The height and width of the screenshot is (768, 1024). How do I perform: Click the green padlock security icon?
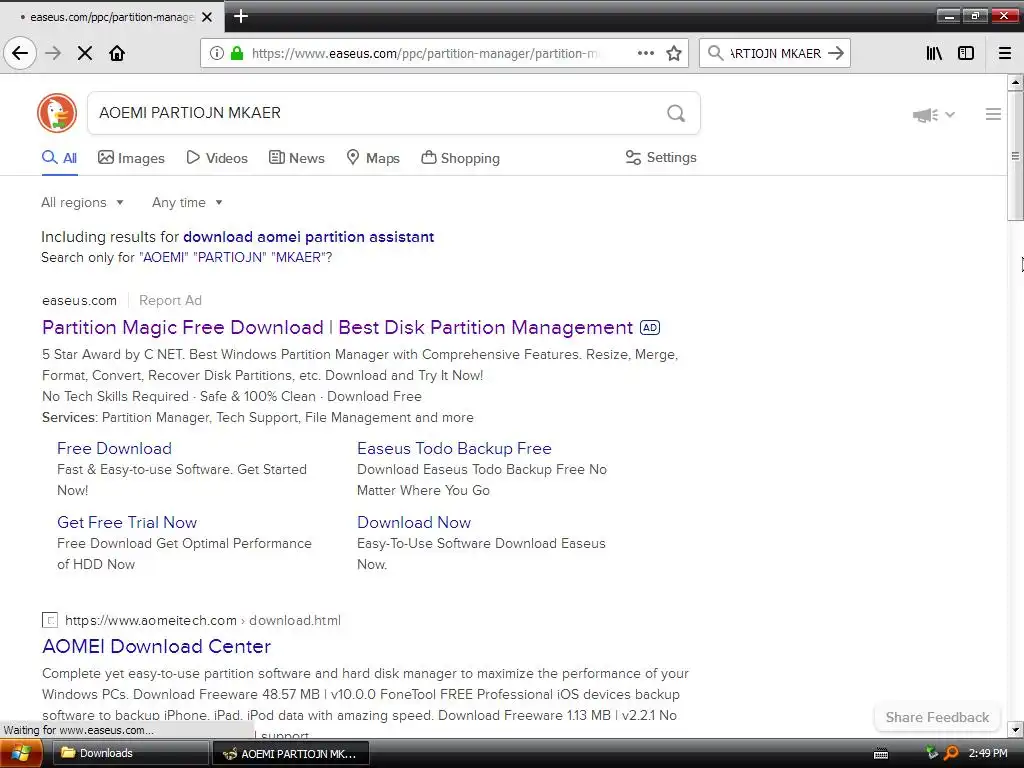click(x=237, y=53)
